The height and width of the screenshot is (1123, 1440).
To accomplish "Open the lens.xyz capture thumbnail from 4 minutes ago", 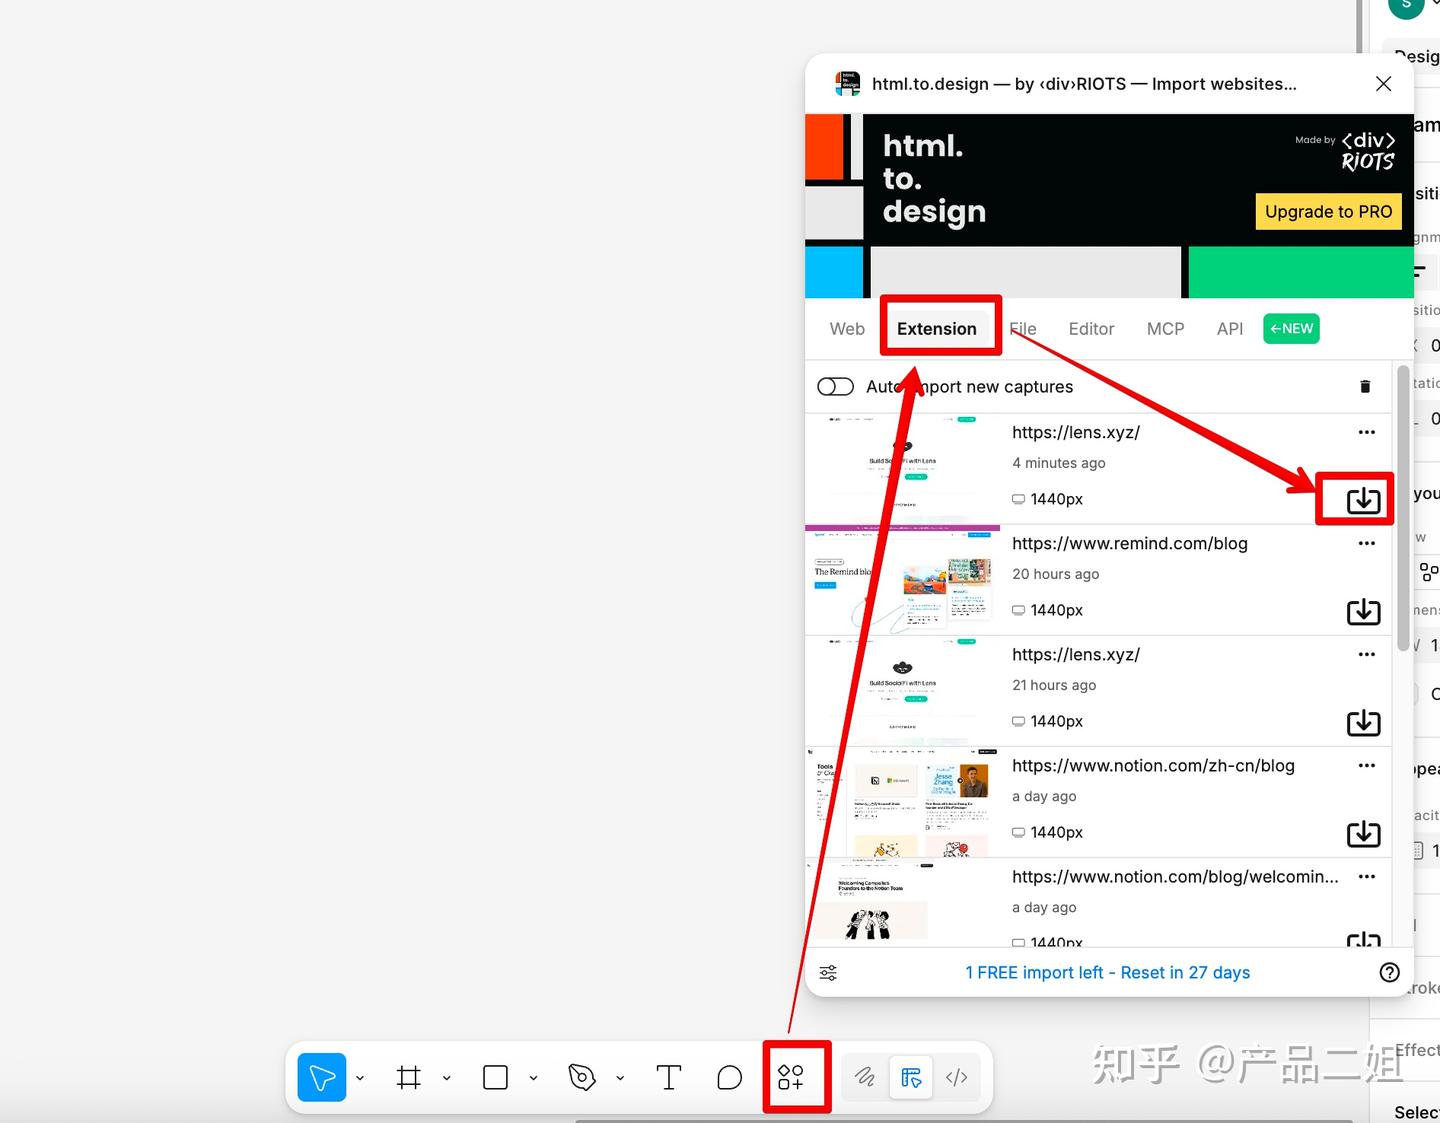I will 902,468.
